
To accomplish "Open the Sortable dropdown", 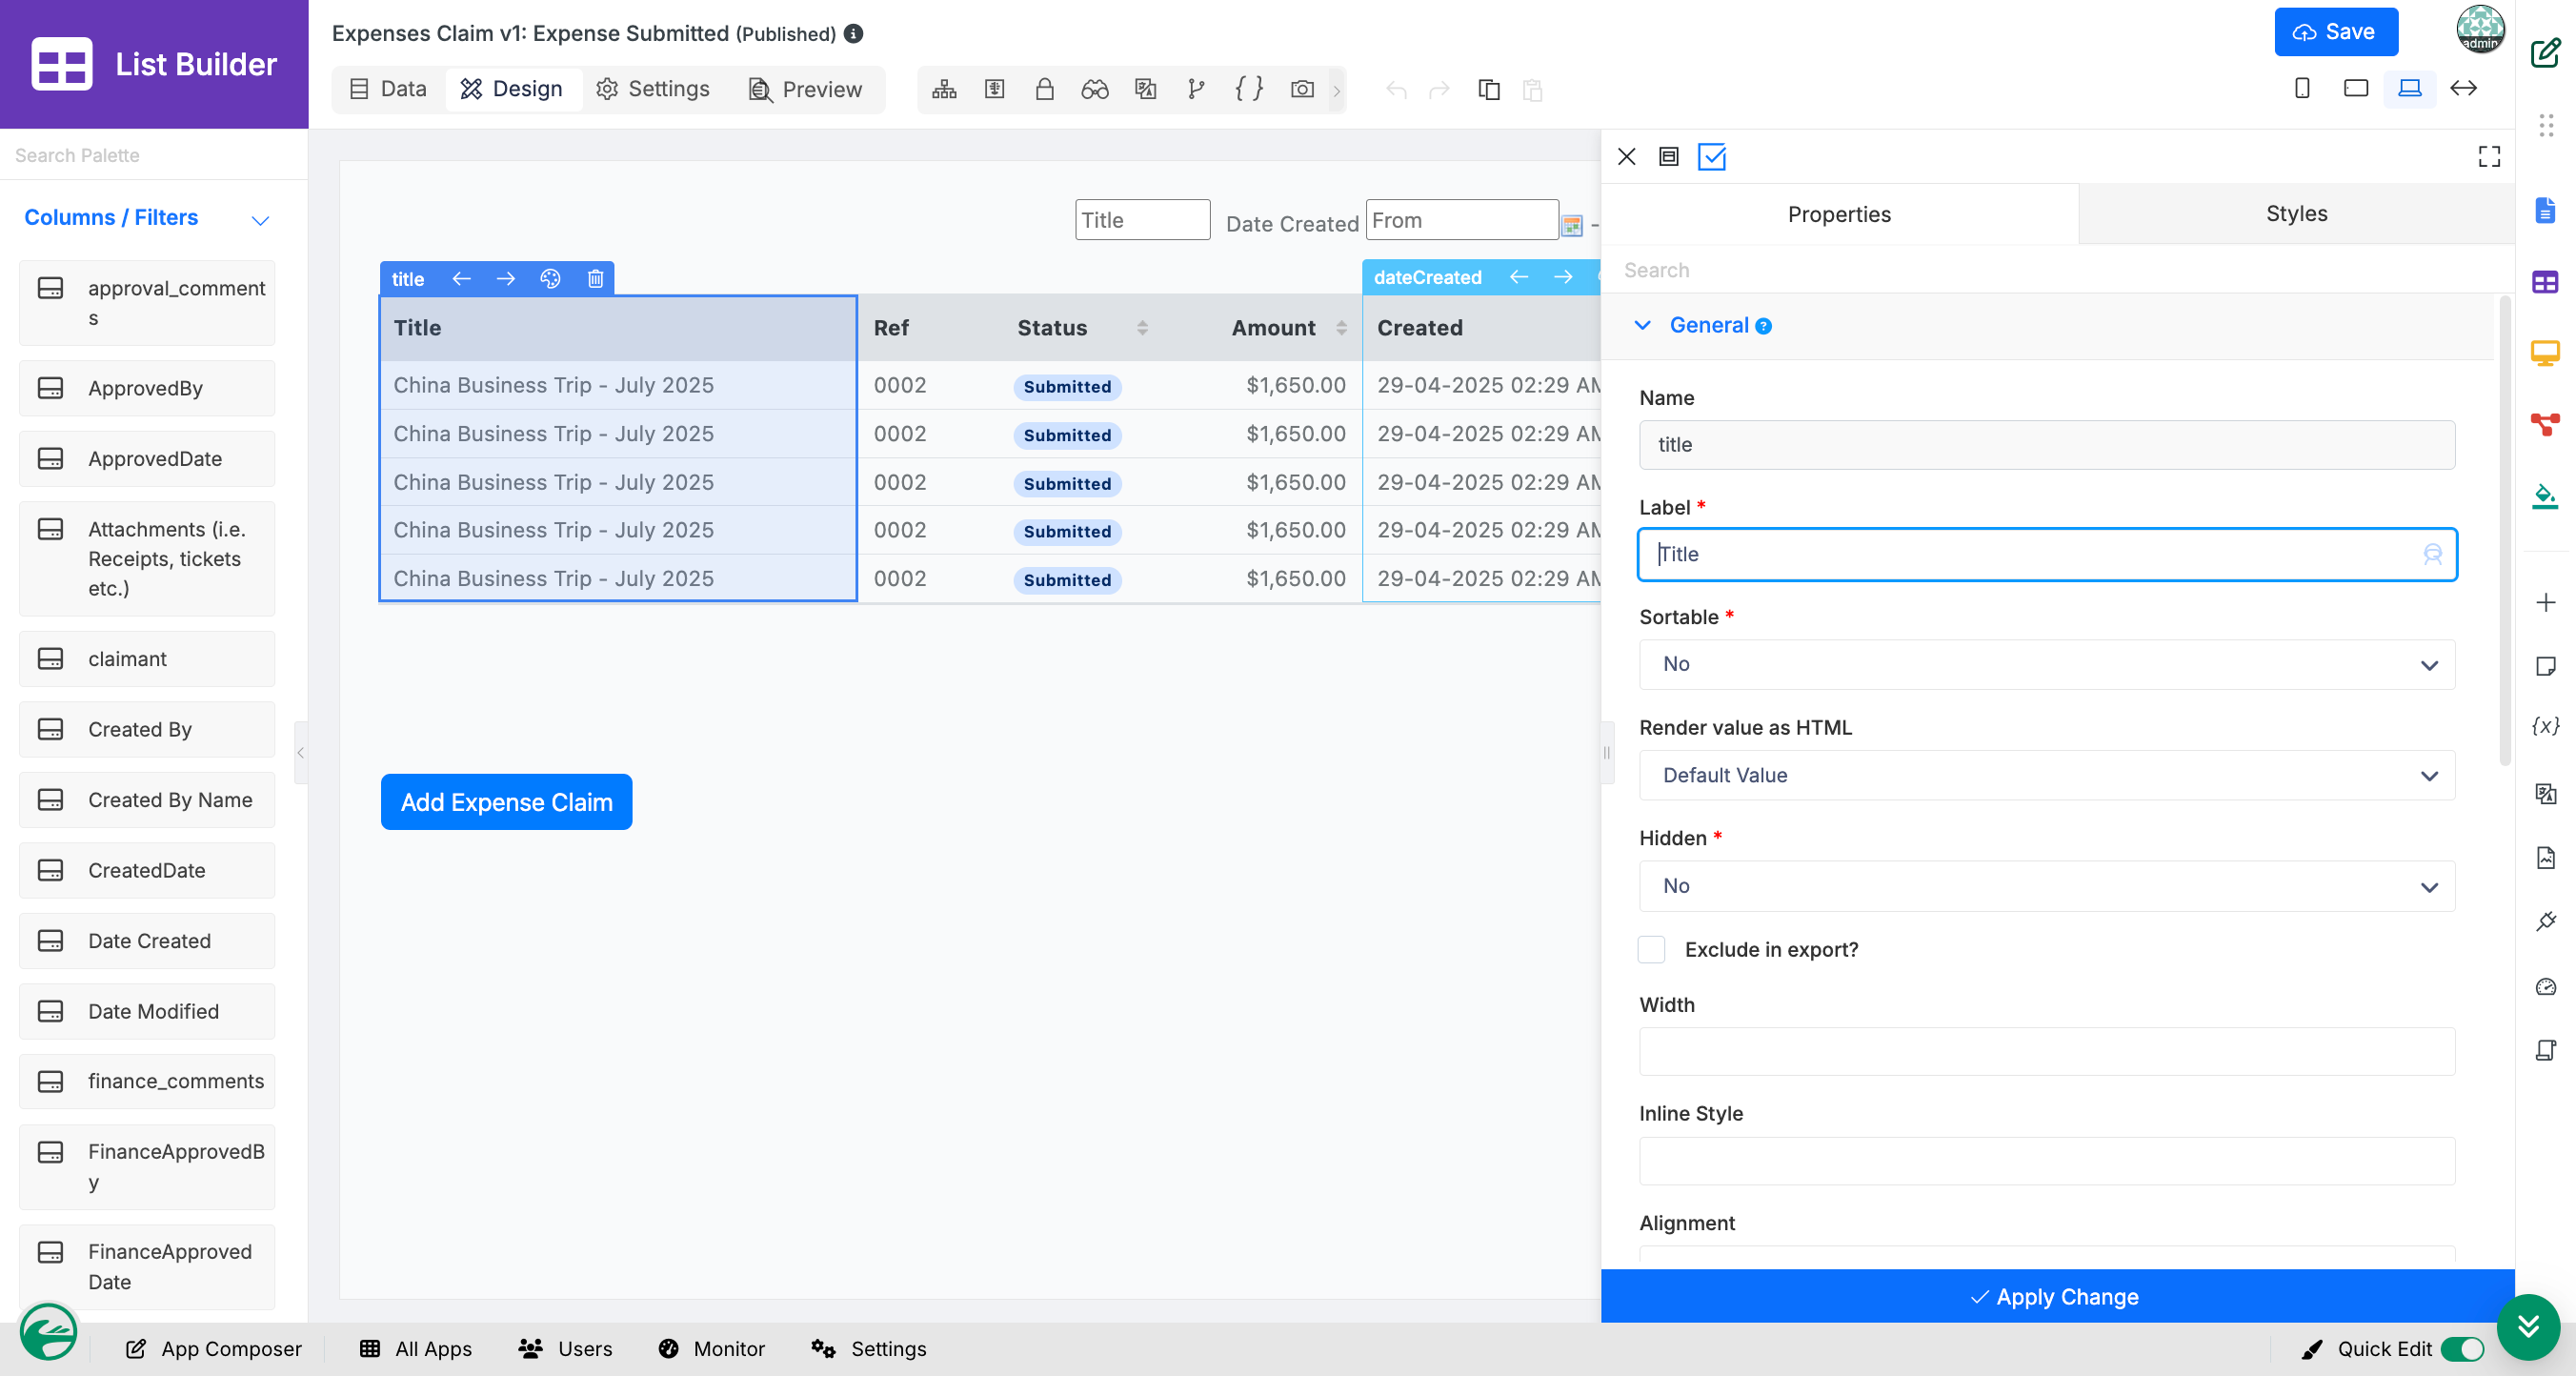I will (x=2046, y=664).
